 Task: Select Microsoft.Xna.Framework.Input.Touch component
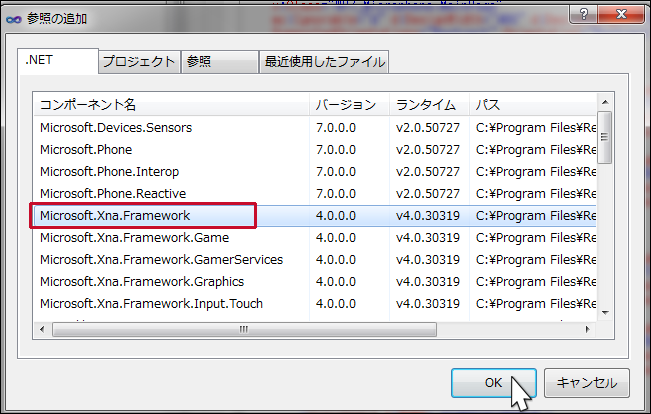(x=152, y=304)
